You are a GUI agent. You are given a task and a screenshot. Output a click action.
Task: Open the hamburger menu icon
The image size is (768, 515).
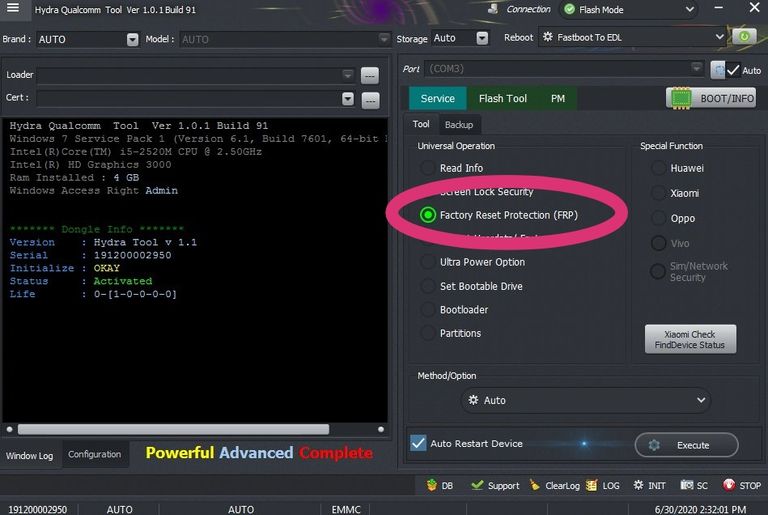pyautogui.click(x=13, y=8)
